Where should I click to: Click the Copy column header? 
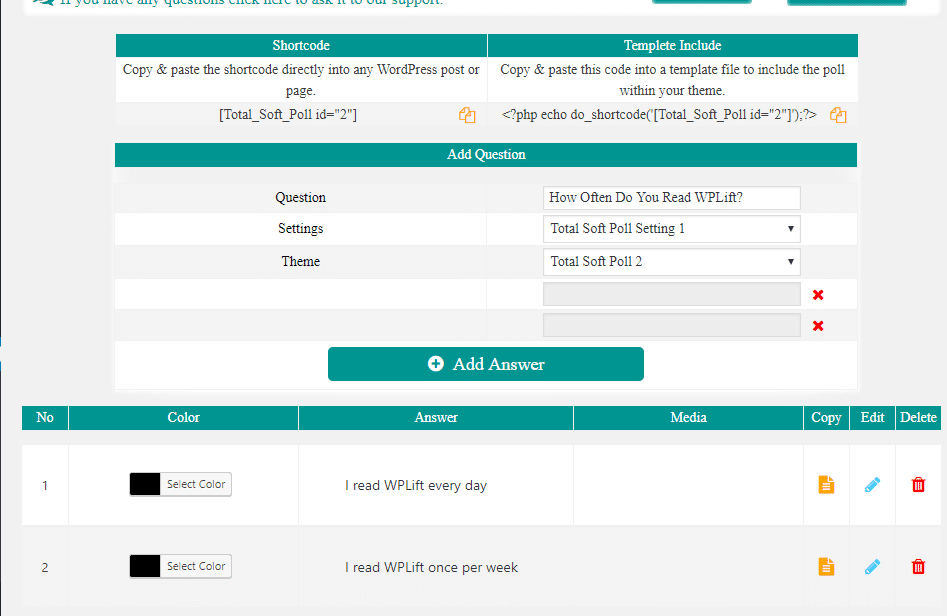coord(826,417)
